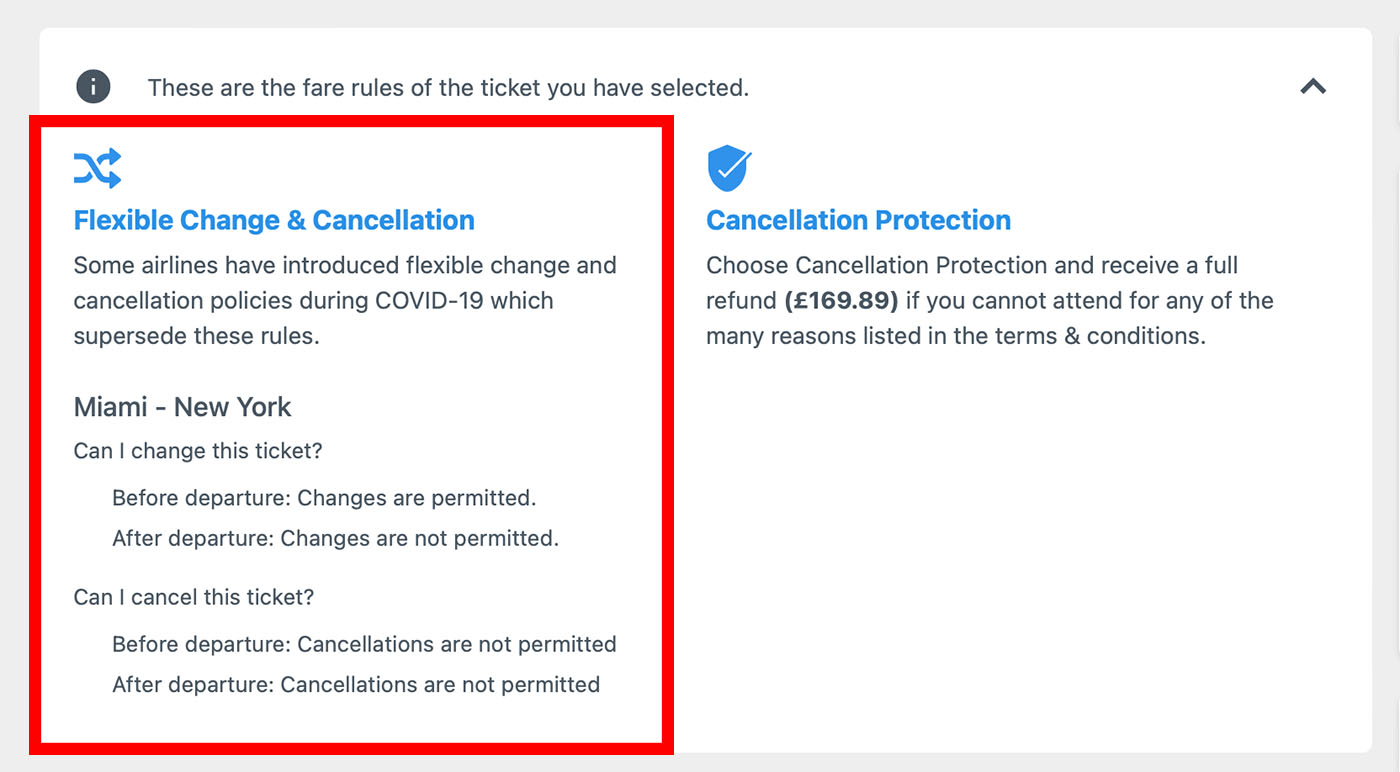
Task: Expand the Can I change this ticket section
Action: coord(197,450)
